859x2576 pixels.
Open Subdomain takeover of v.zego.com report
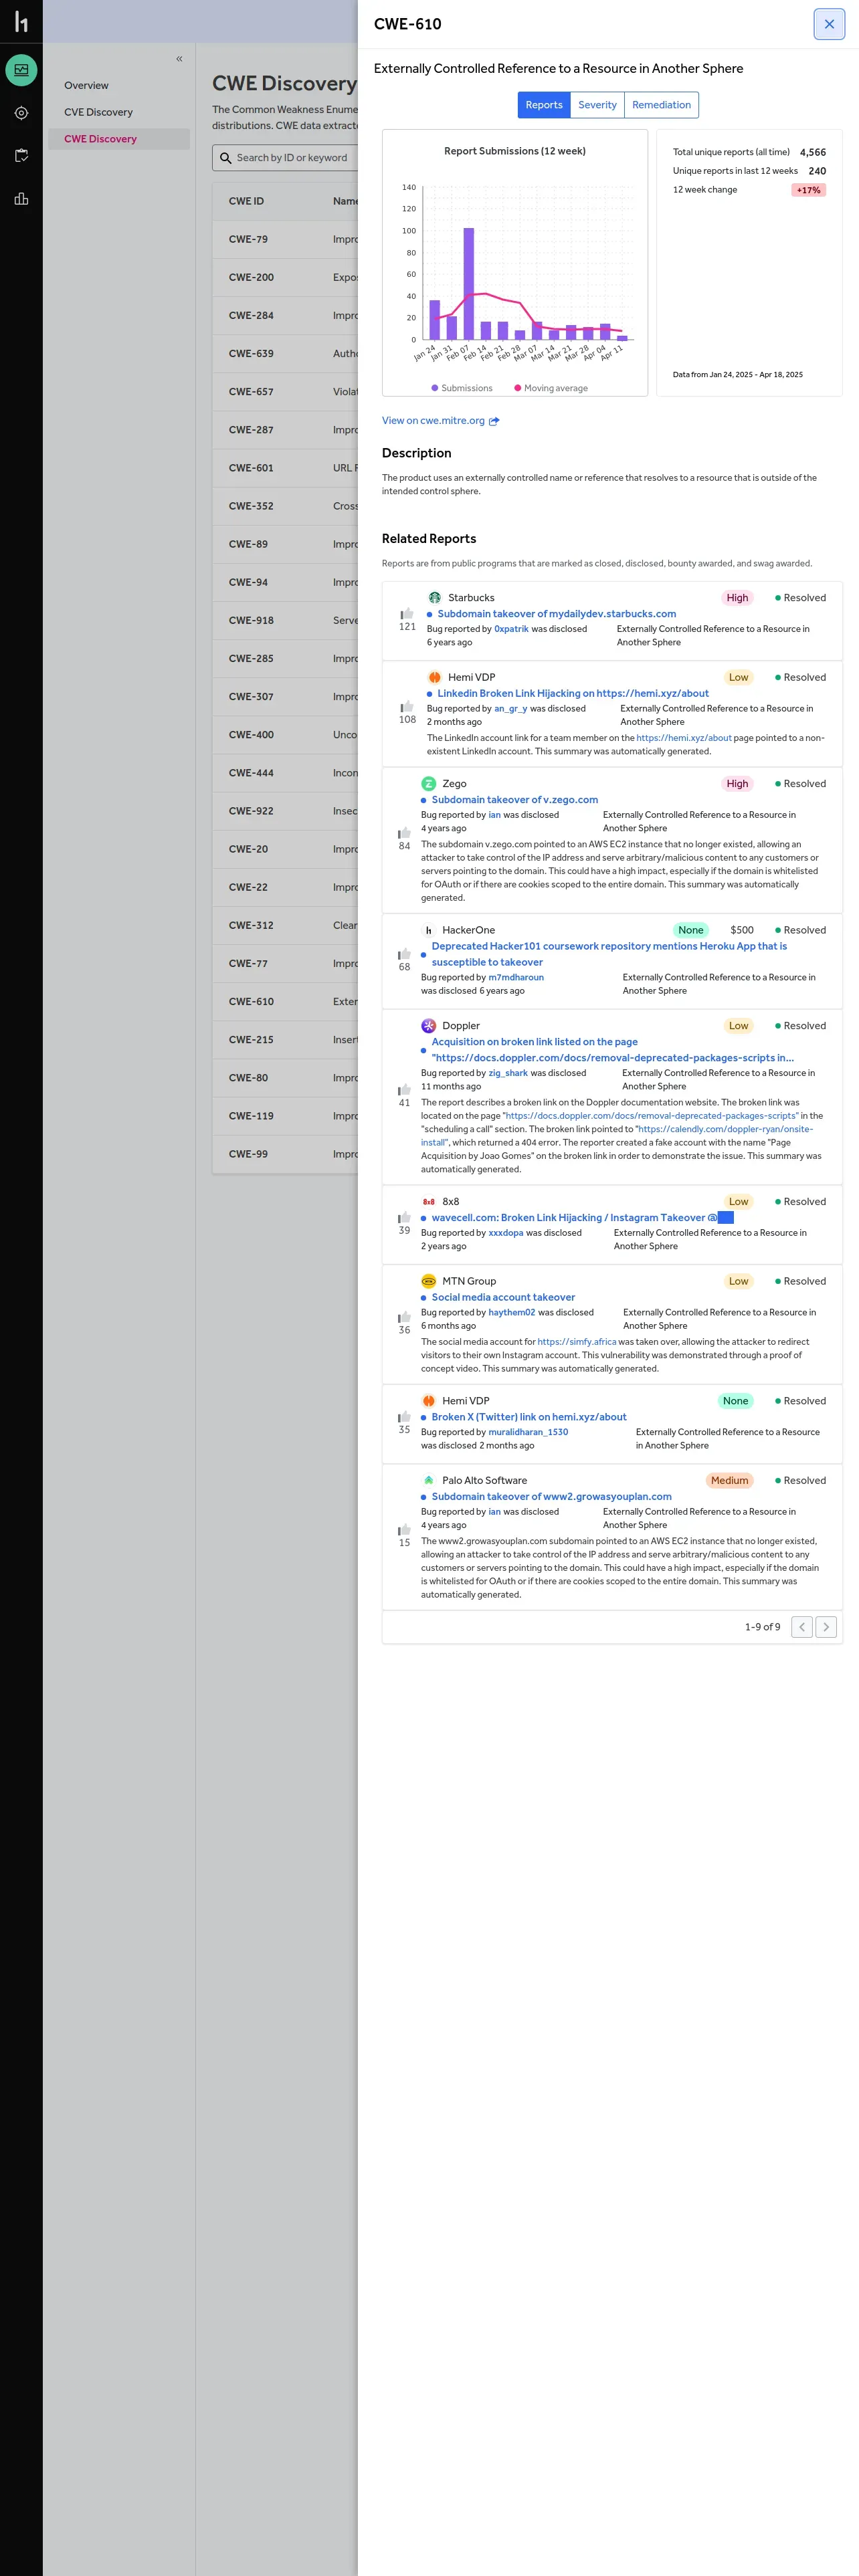(514, 800)
